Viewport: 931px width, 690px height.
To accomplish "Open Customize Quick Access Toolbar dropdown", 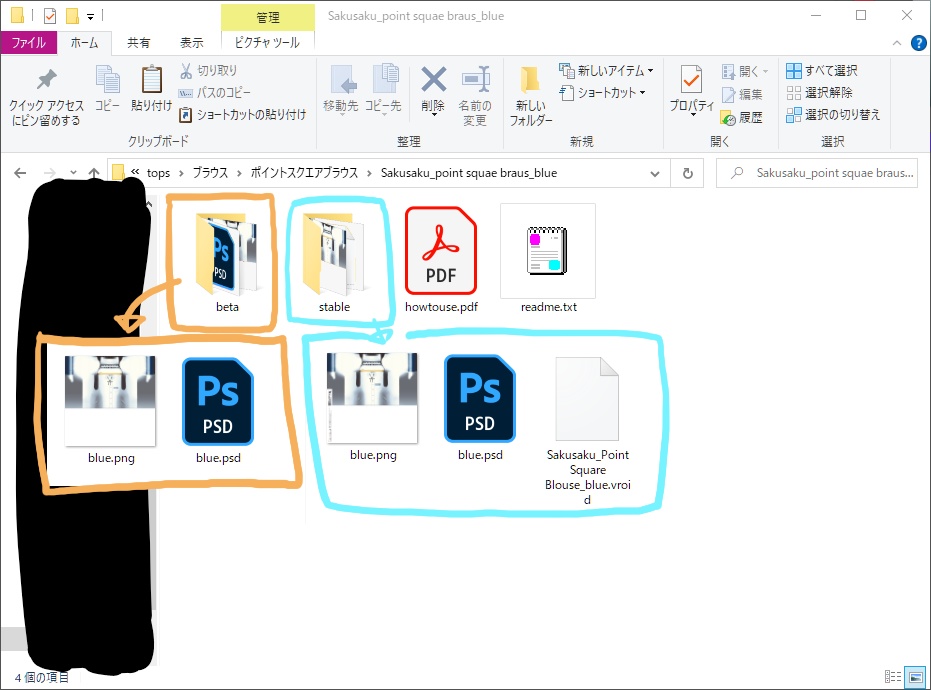I will [90, 17].
